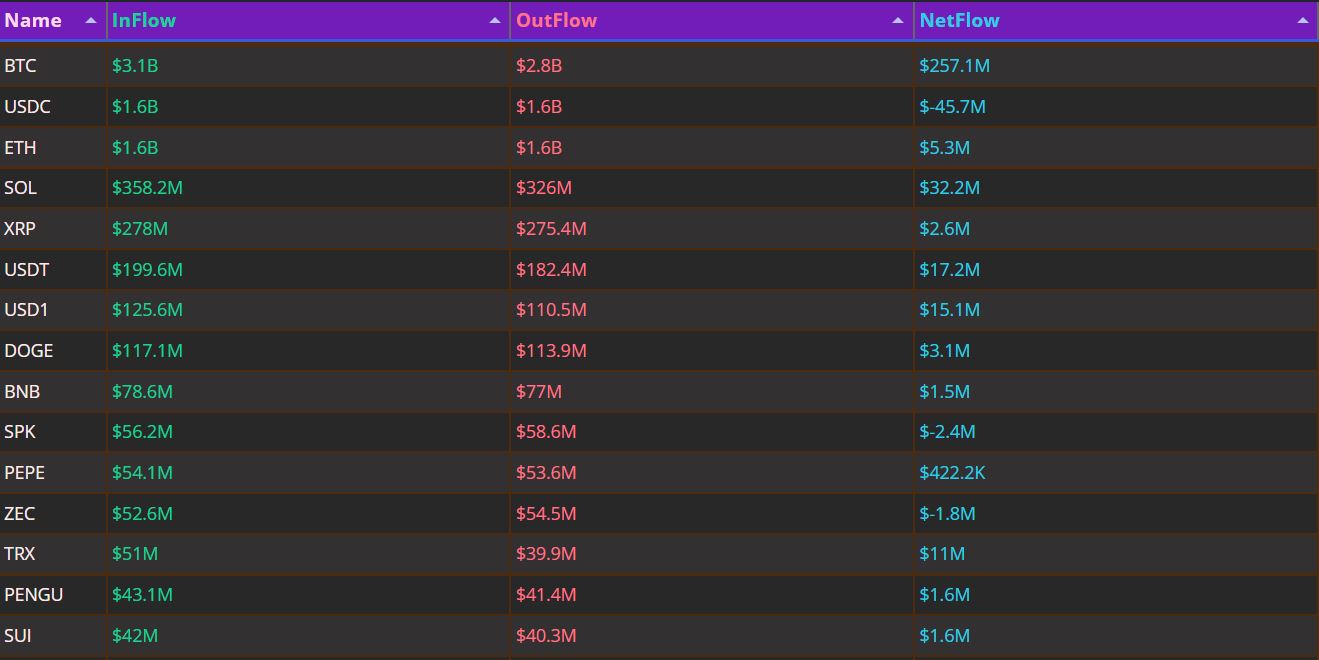Click BTC netflow value $257.1M
Screen dimensions: 1319x660
954,66
